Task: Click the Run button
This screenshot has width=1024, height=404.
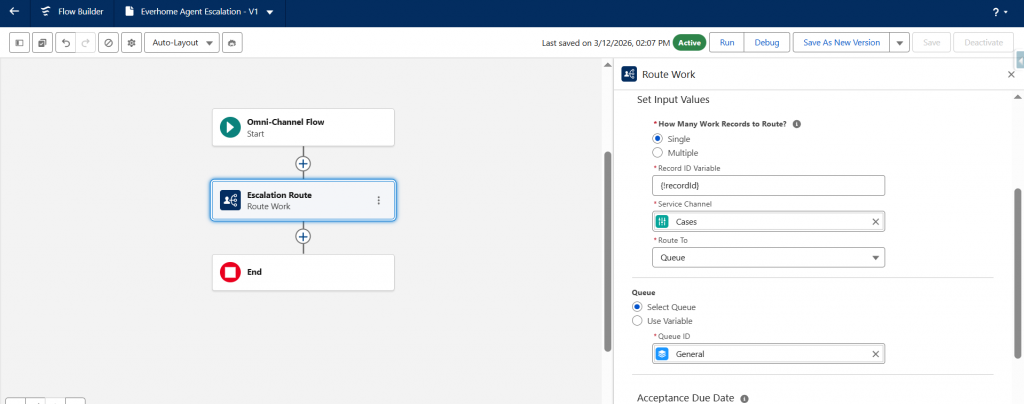Action: point(727,43)
